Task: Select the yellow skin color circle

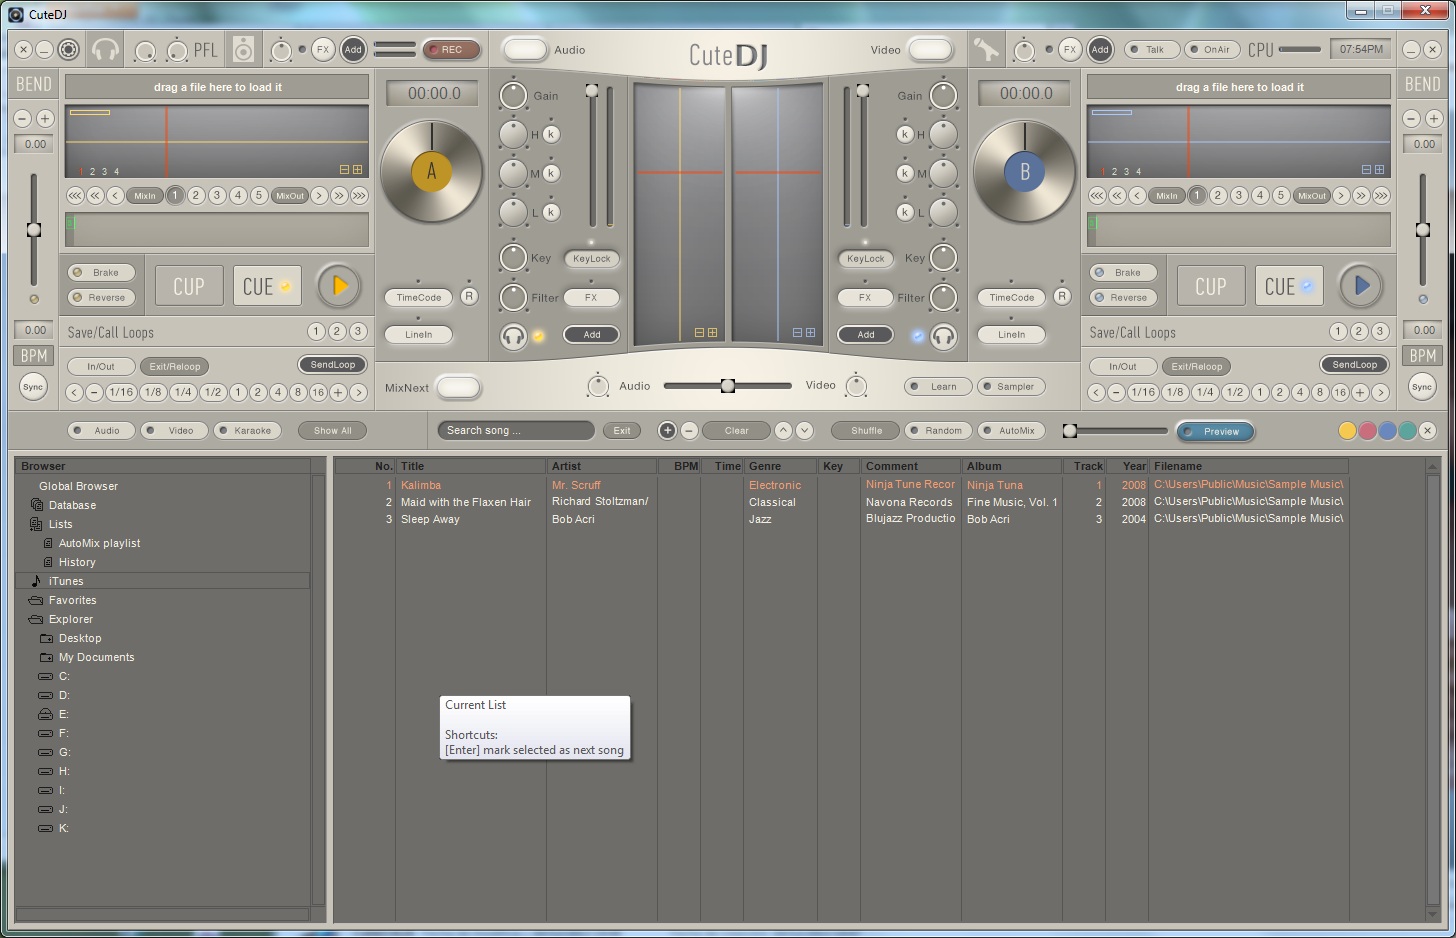Action: tap(1348, 430)
